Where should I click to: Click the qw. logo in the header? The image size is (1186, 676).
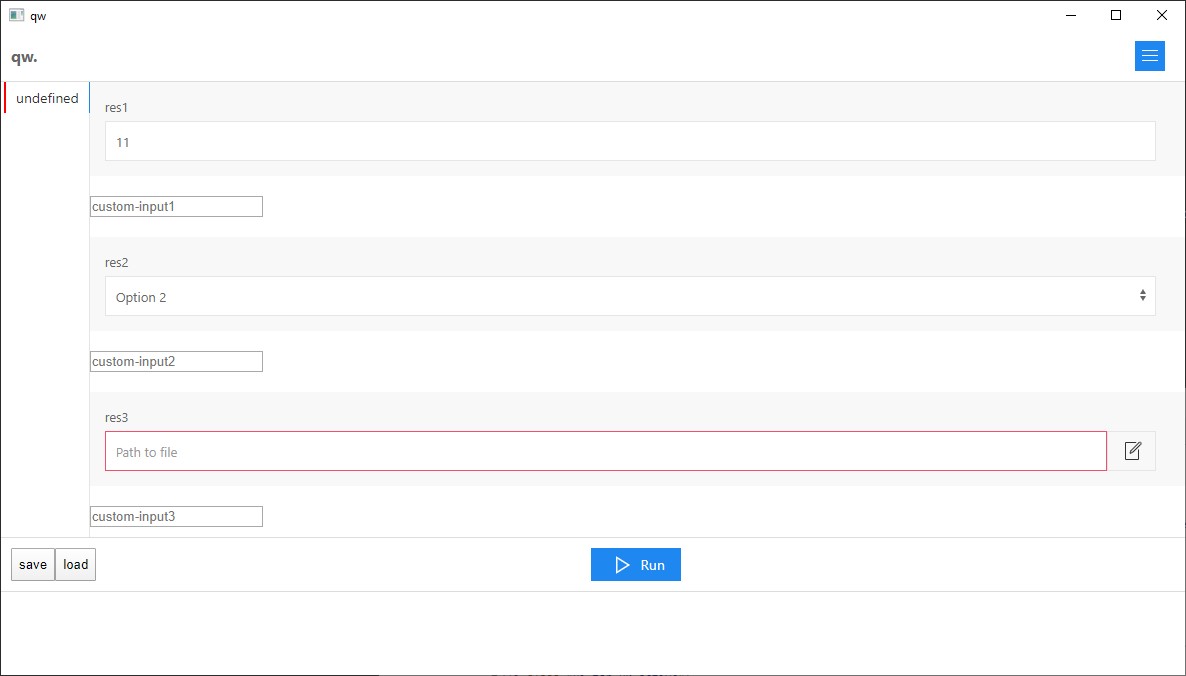click(24, 57)
